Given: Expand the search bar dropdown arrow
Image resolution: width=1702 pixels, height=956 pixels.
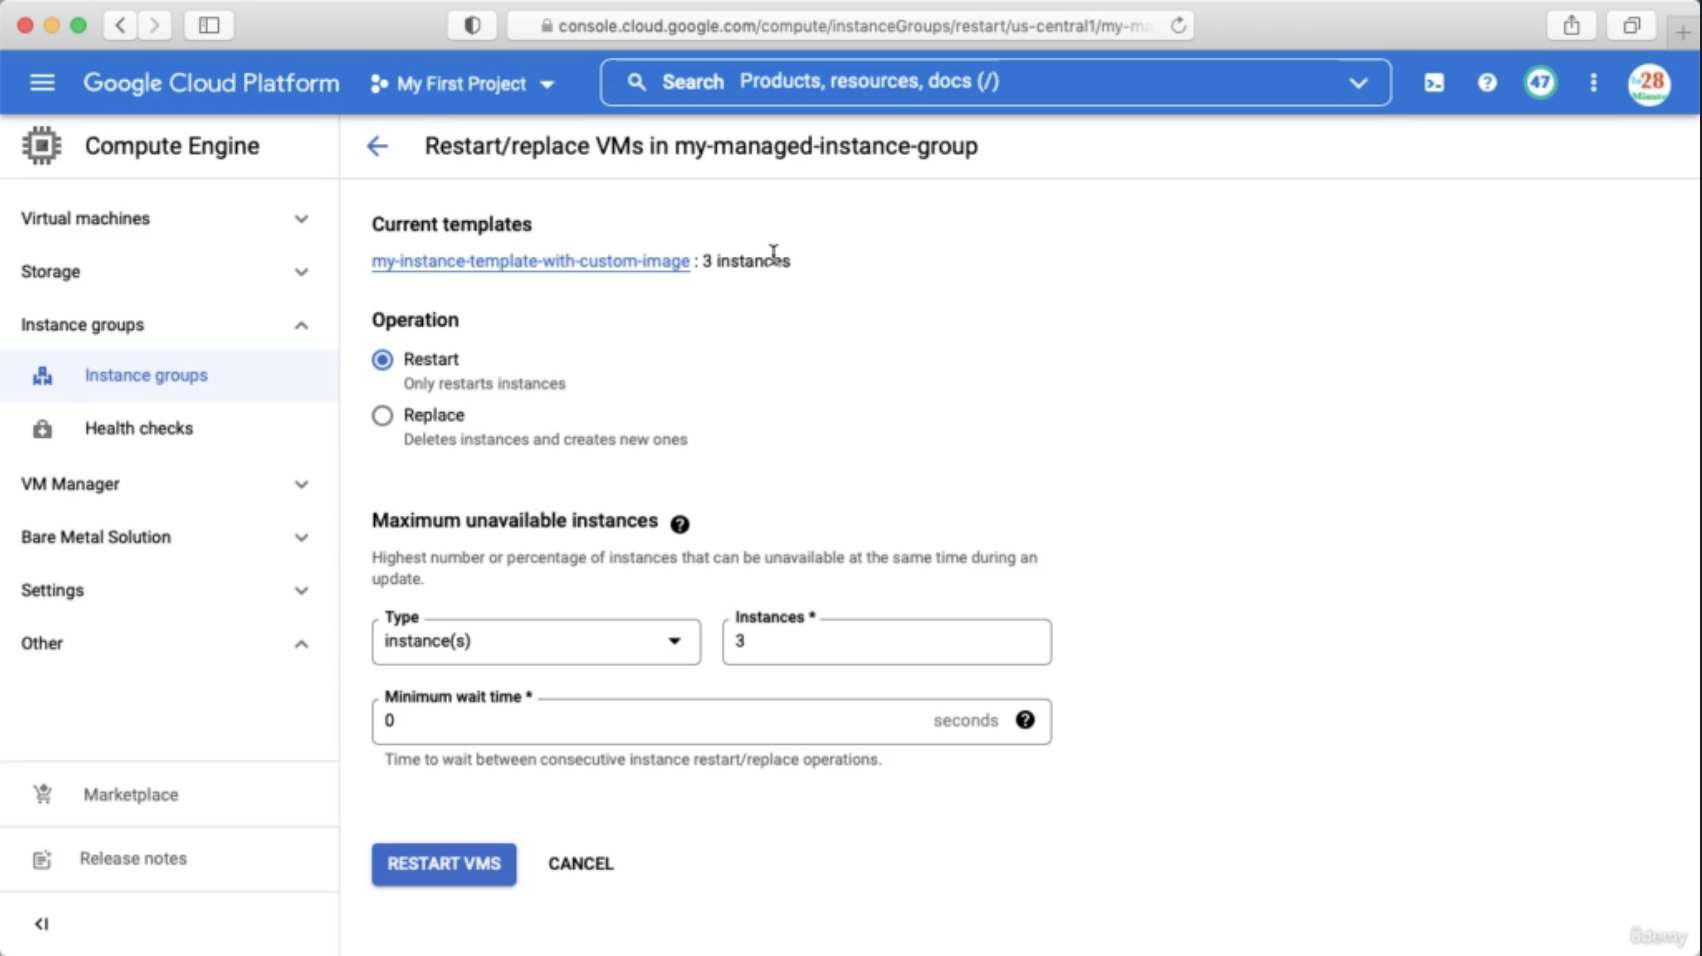Looking at the screenshot, I should coord(1358,83).
